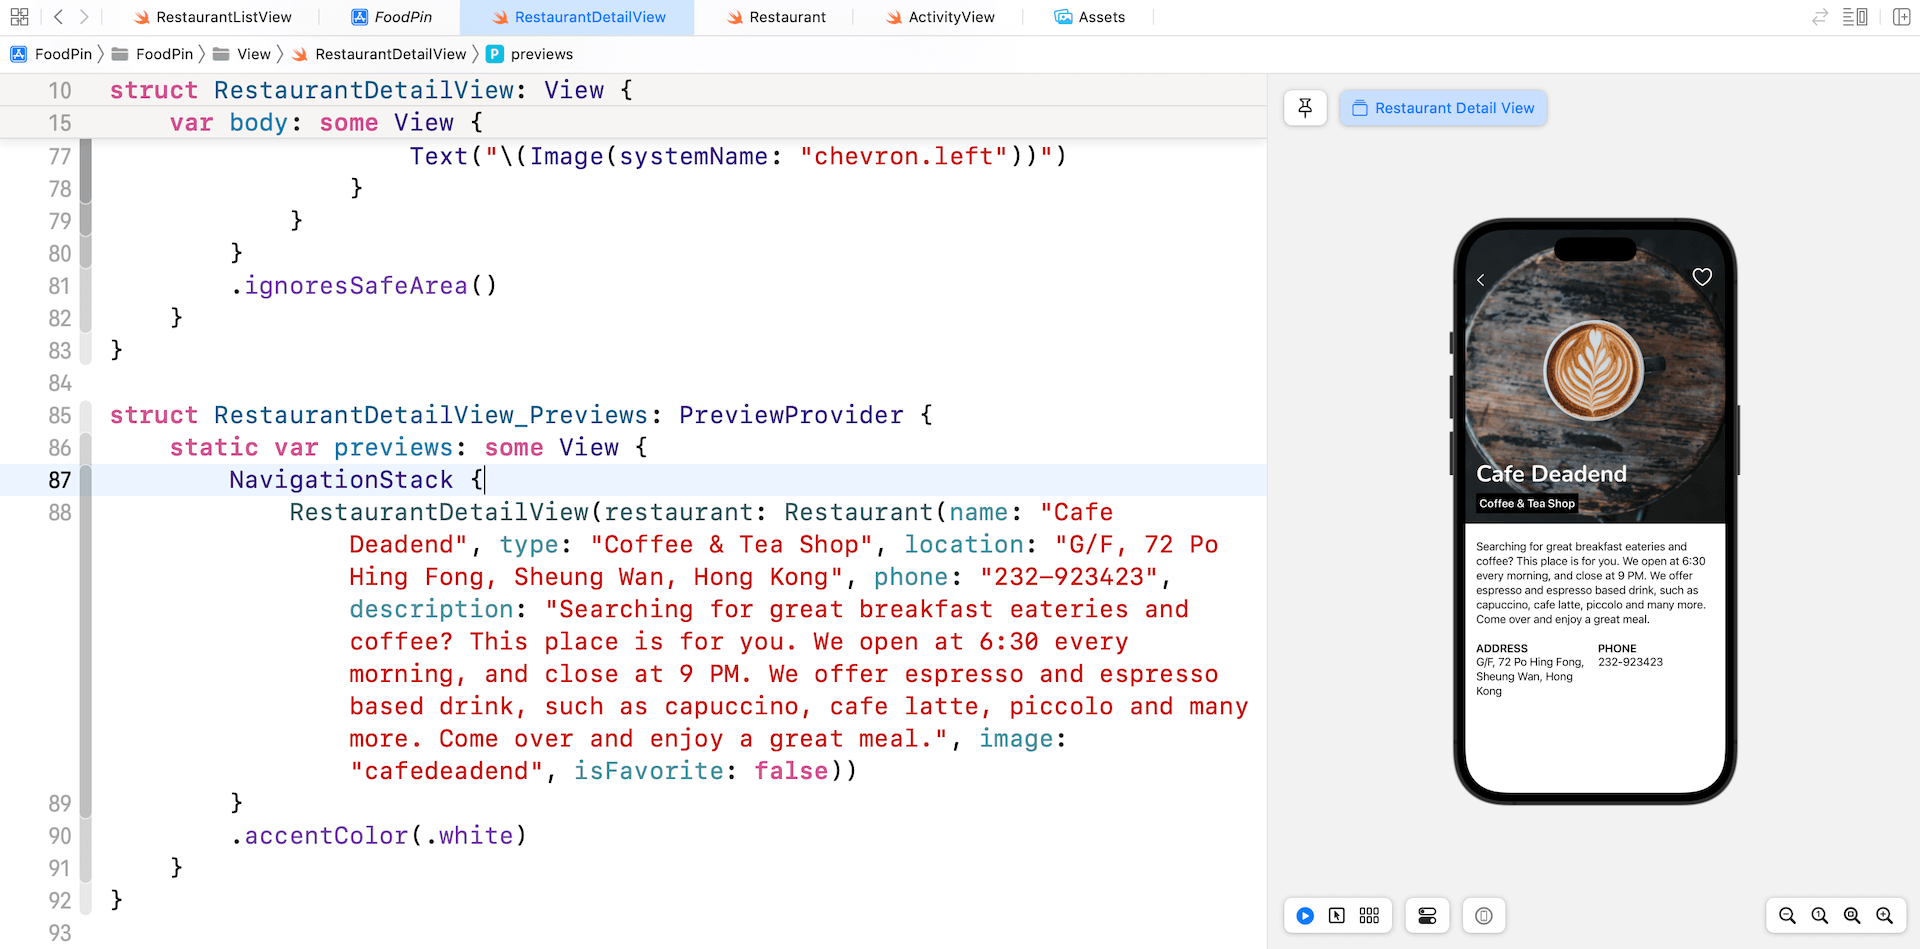Open the preview Variants grid
The width and height of the screenshot is (1920, 949).
(1369, 916)
